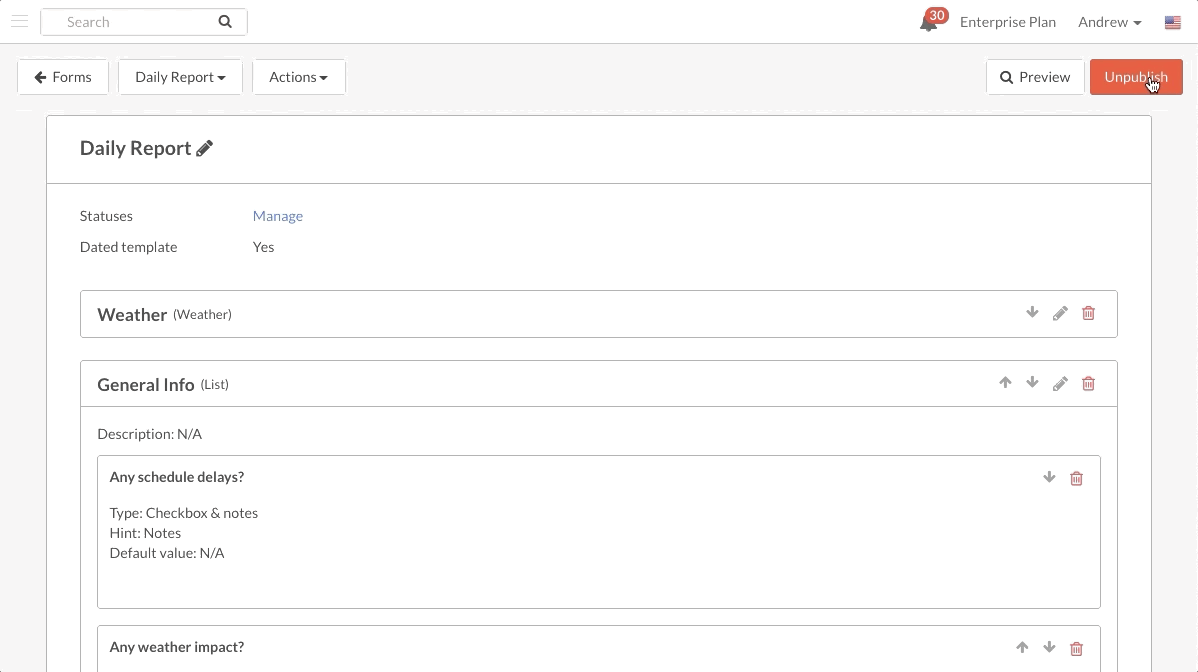
Task: Open the notifications bell with 30 badge
Action: pyautogui.click(x=932, y=21)
